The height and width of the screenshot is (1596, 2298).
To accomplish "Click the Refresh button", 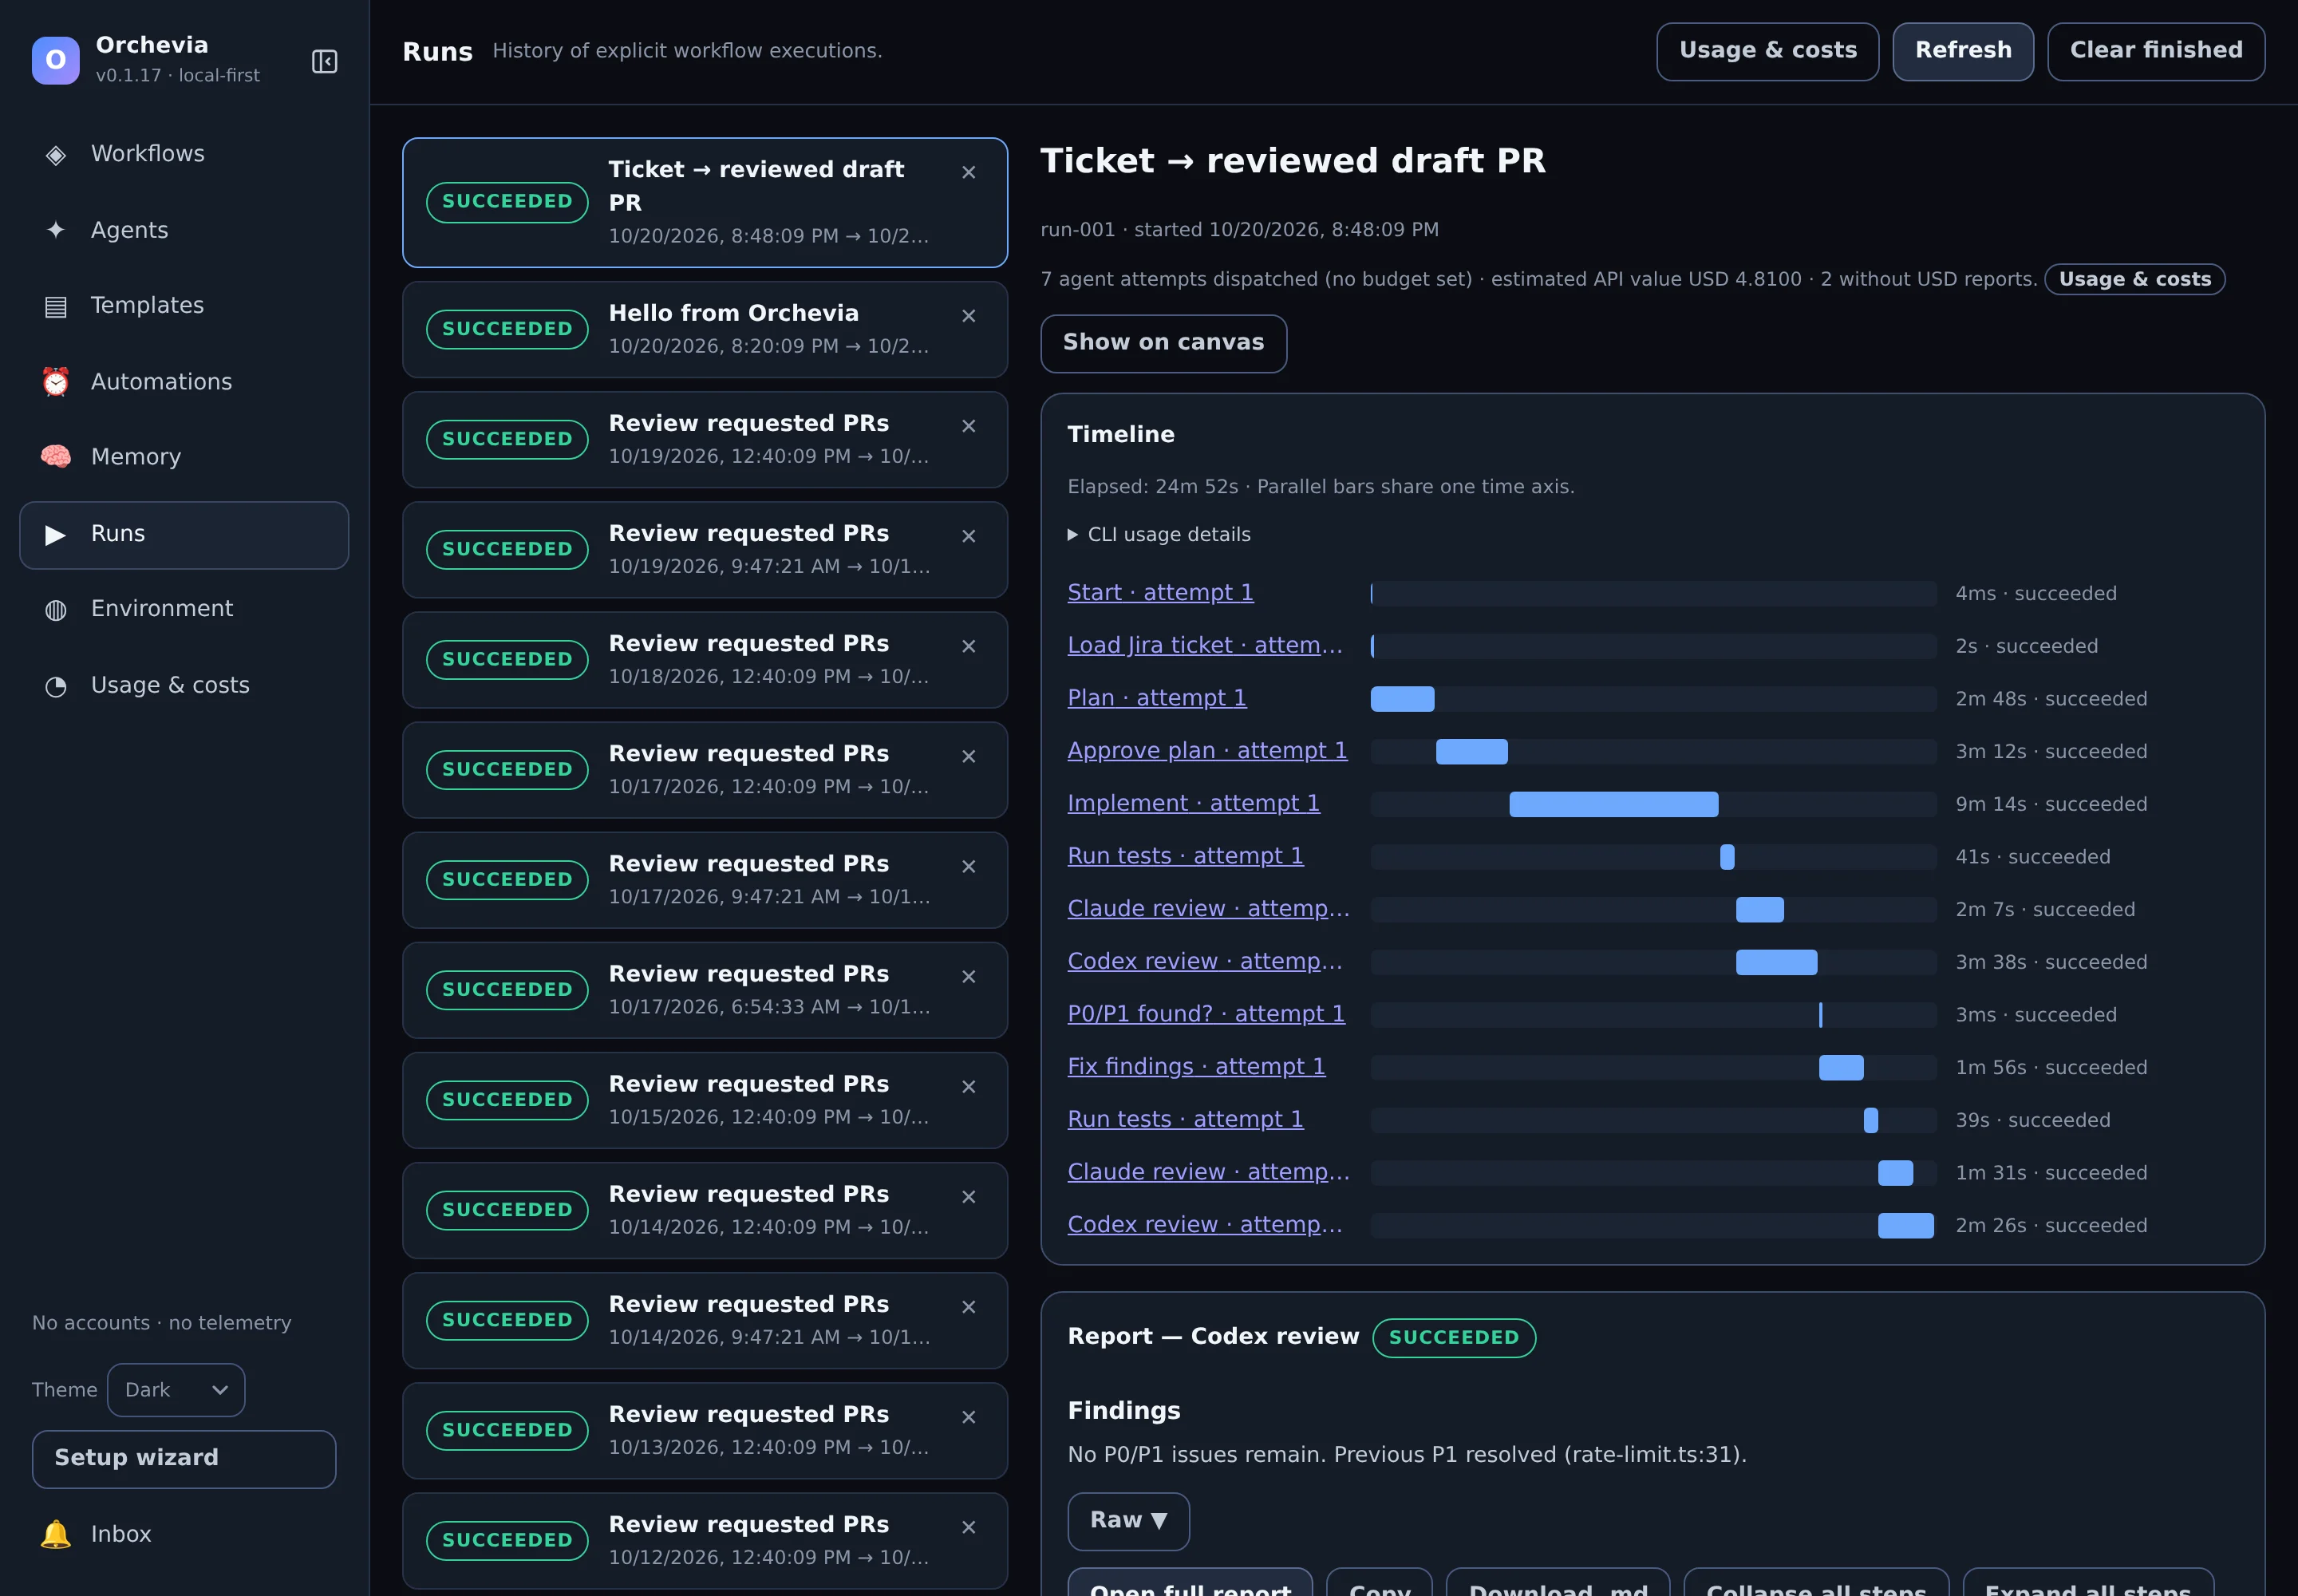I will [1962, 51].
